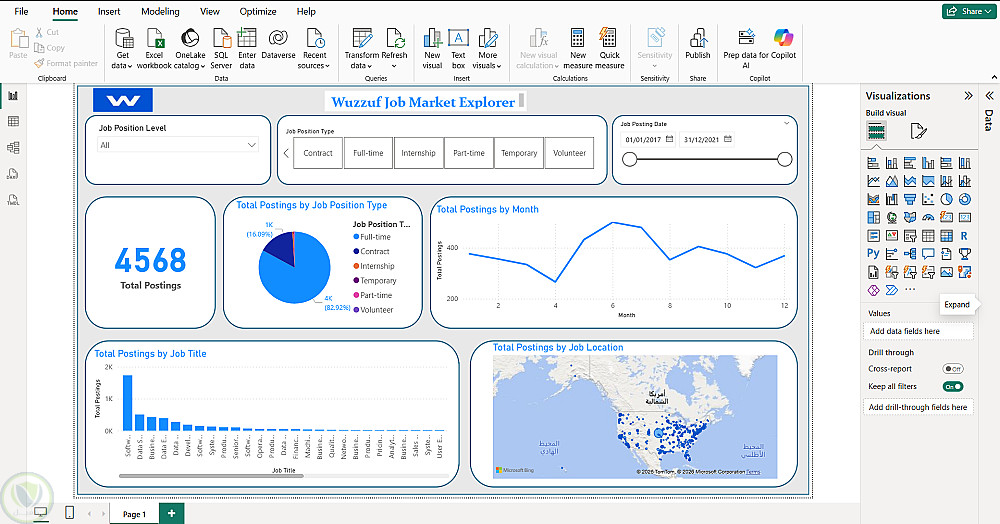The height and width of the screenshot is (524, 1000).
Task: Select the trophy Metrics visual icon
Action: pyautogui.click(x=965, y=254)
